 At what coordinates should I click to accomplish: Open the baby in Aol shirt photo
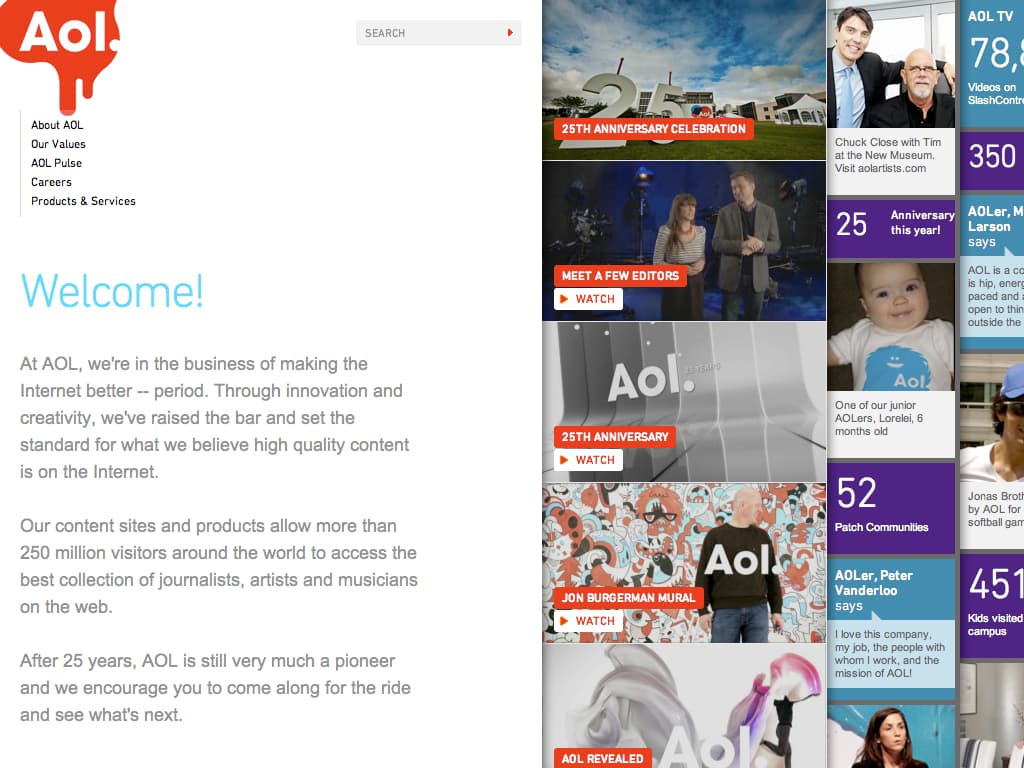[891, 327]
